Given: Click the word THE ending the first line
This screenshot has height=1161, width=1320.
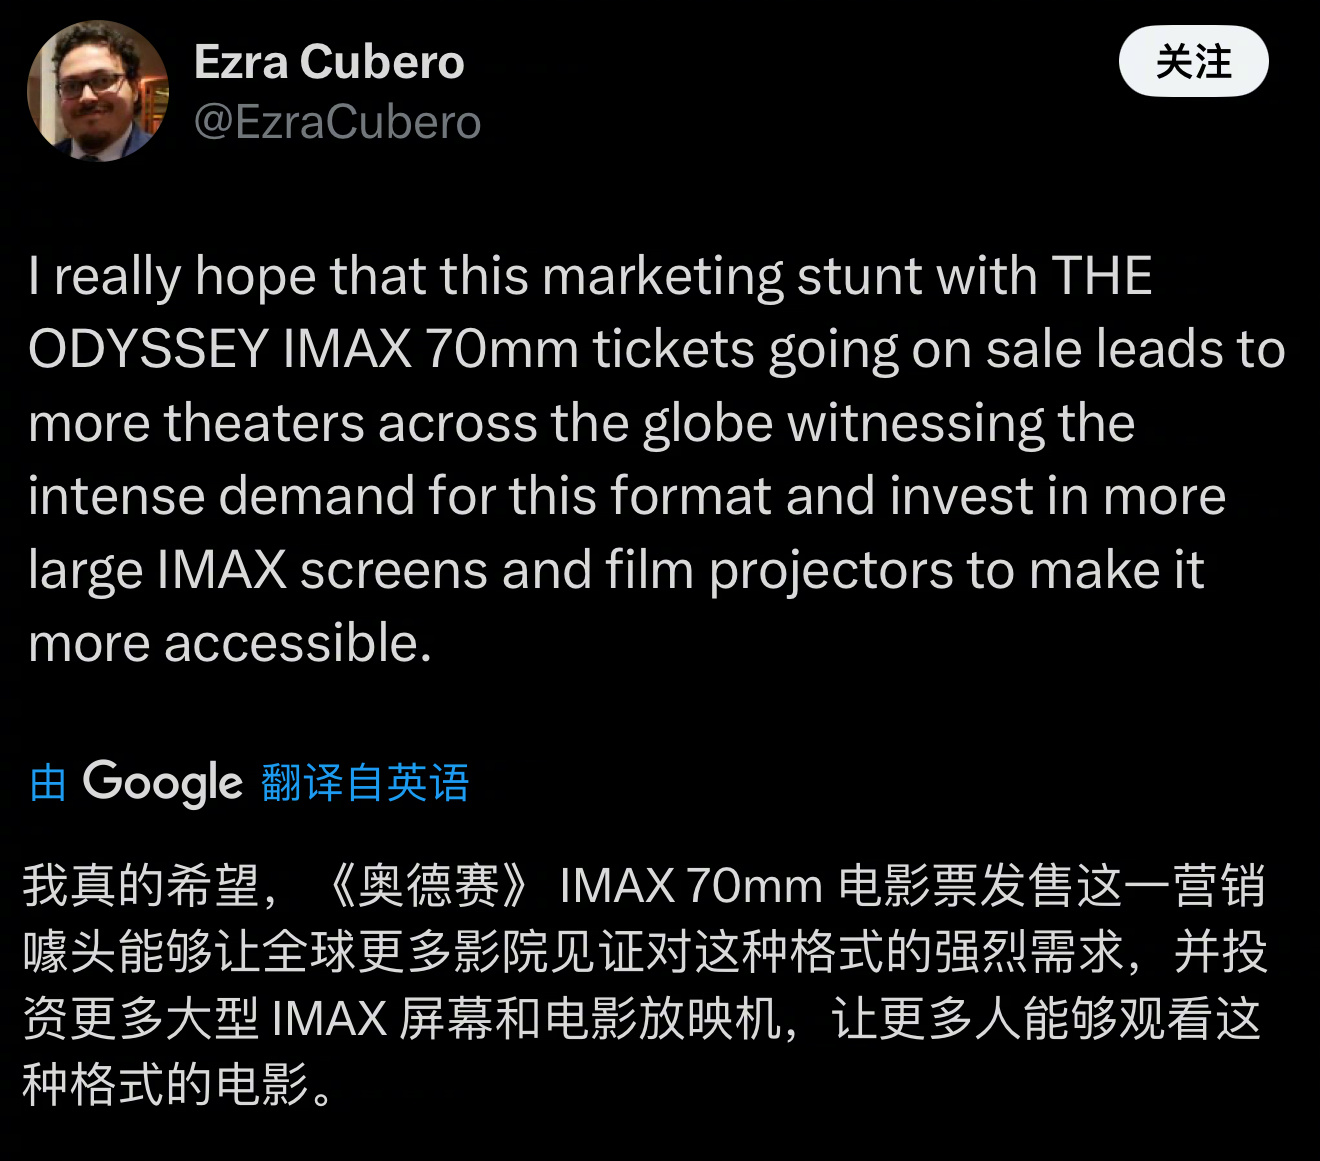Looking at the screenshot, I should pos(1102,276).
